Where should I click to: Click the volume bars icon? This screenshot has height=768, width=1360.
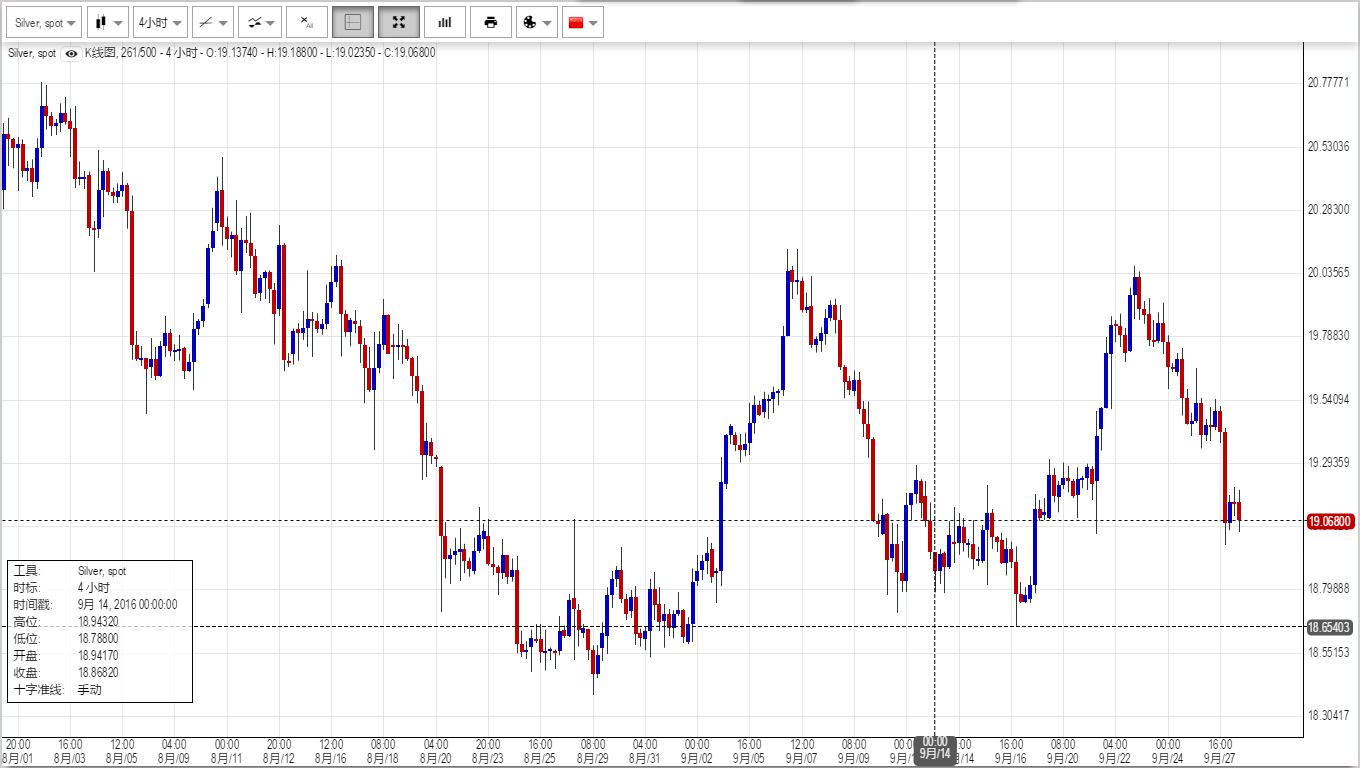(445, 22)
